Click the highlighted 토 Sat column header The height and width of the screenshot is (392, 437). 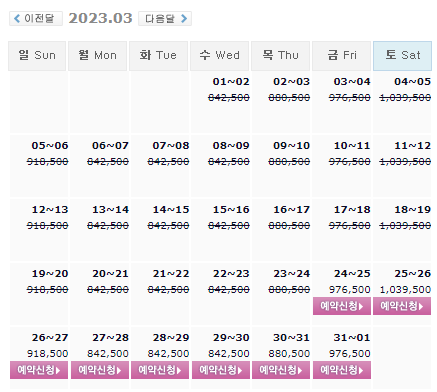[402, 56]
